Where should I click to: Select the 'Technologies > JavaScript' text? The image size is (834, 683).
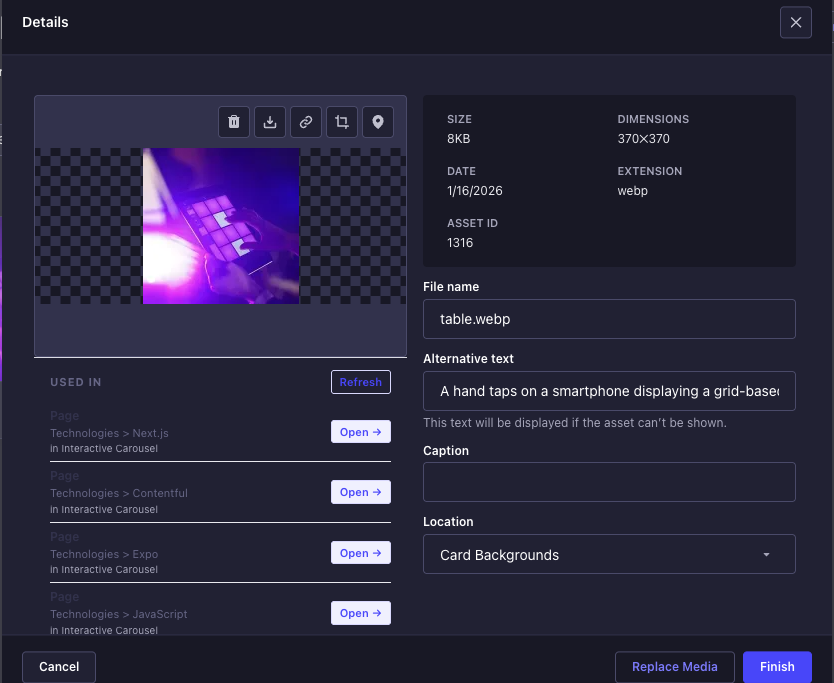point(119,614)
